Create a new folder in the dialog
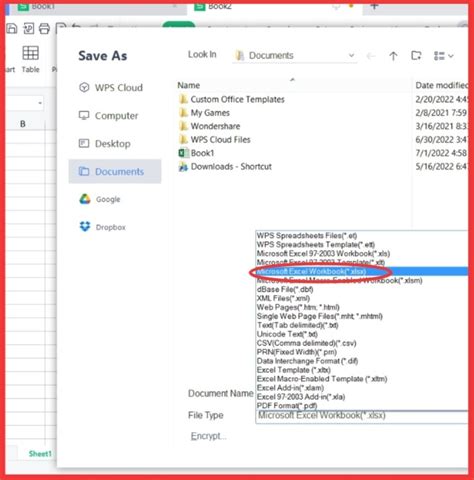Screen dimensions: 474x480 pos(416,55)
